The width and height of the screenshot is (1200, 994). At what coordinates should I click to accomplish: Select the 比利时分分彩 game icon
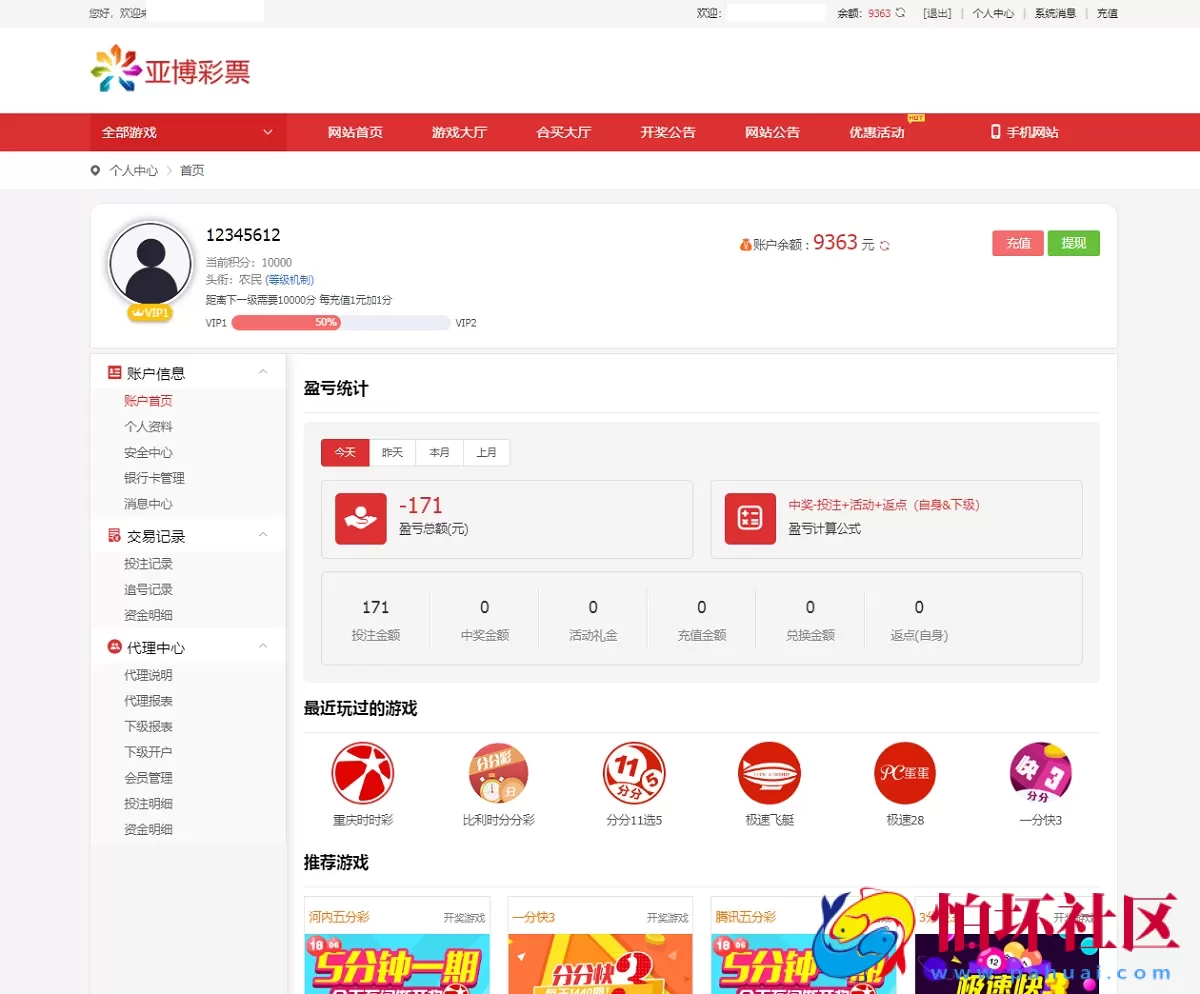498,773
